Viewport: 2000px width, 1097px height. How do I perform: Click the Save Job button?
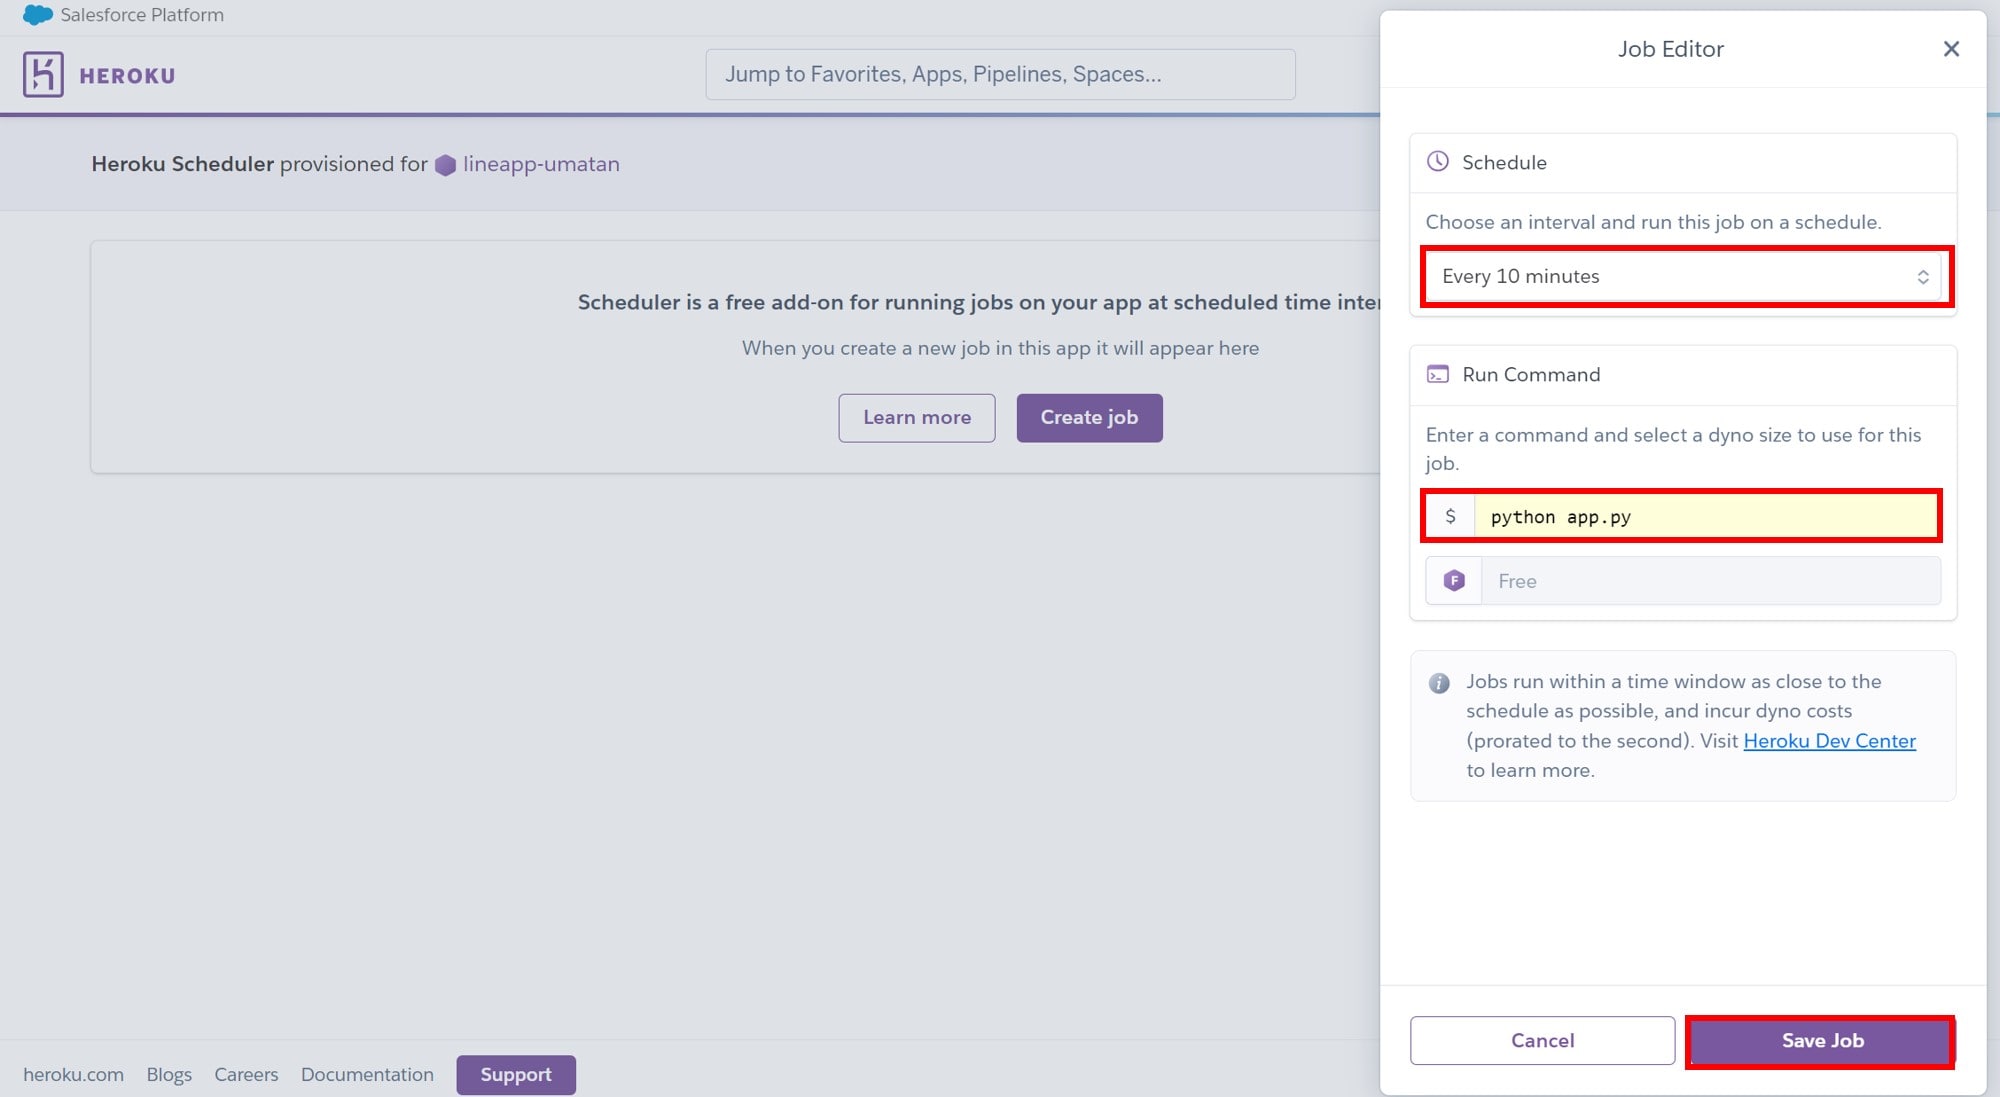1821,1041
